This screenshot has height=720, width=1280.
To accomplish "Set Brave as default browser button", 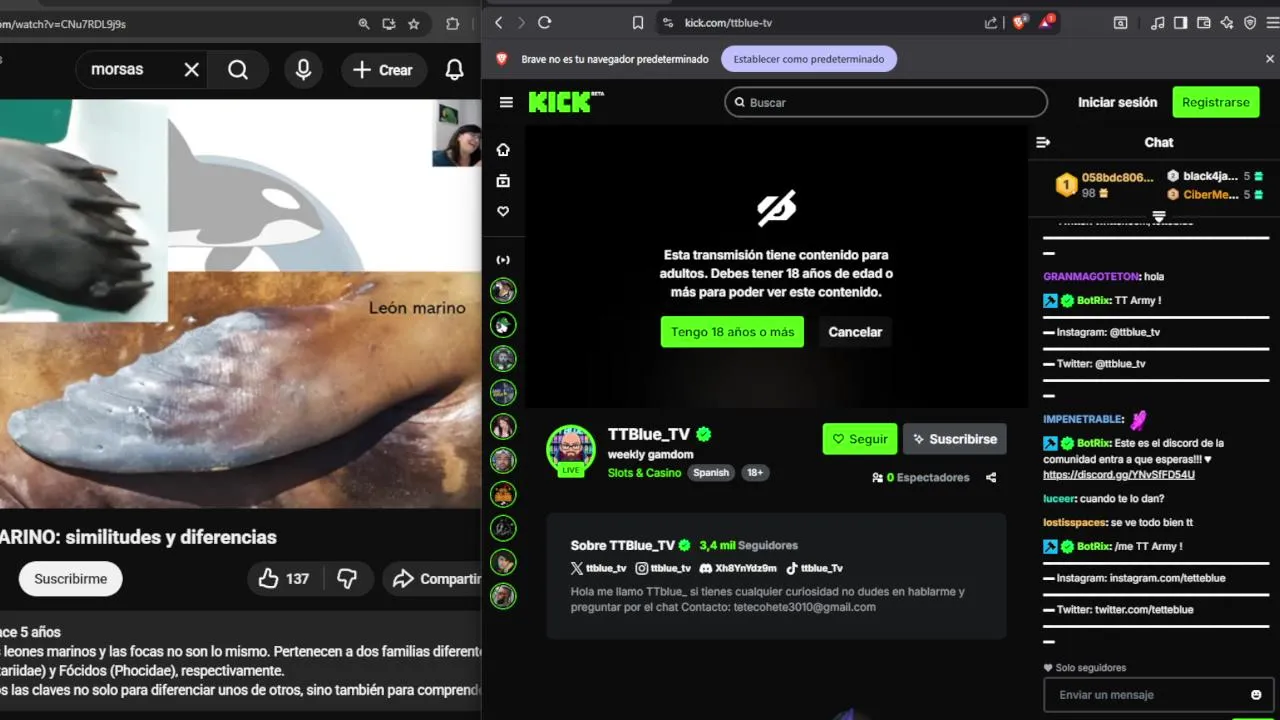I will [809, 59].
